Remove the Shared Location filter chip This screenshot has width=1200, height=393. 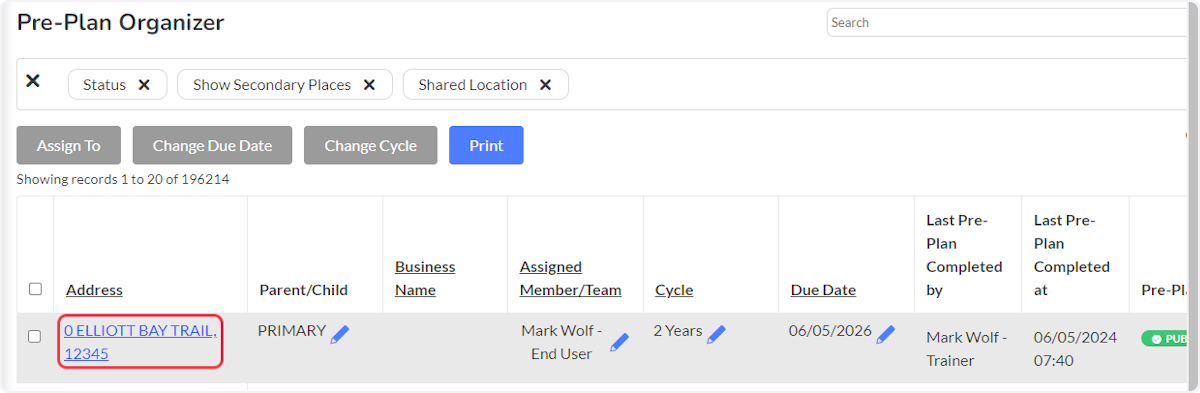[545, 85]
